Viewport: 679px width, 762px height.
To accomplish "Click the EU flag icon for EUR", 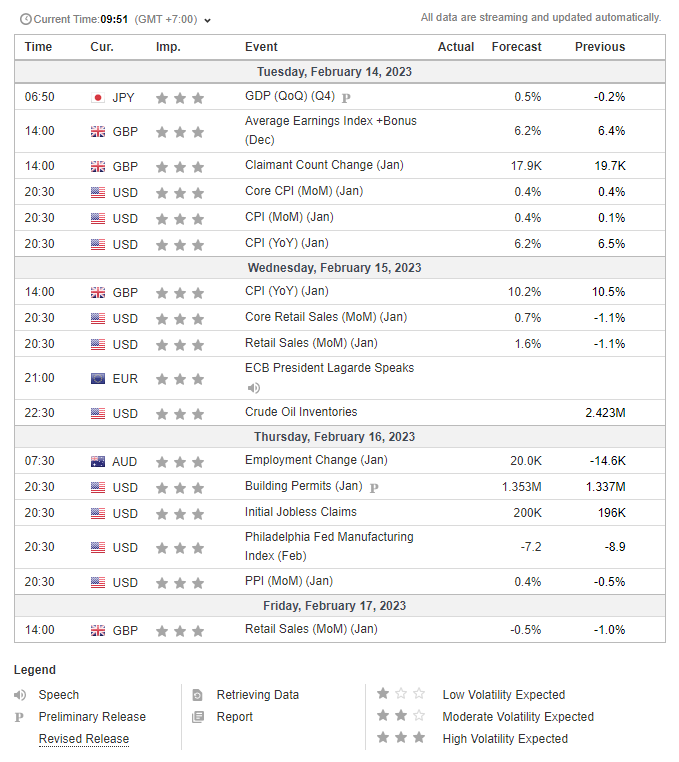I will point(97,379).
